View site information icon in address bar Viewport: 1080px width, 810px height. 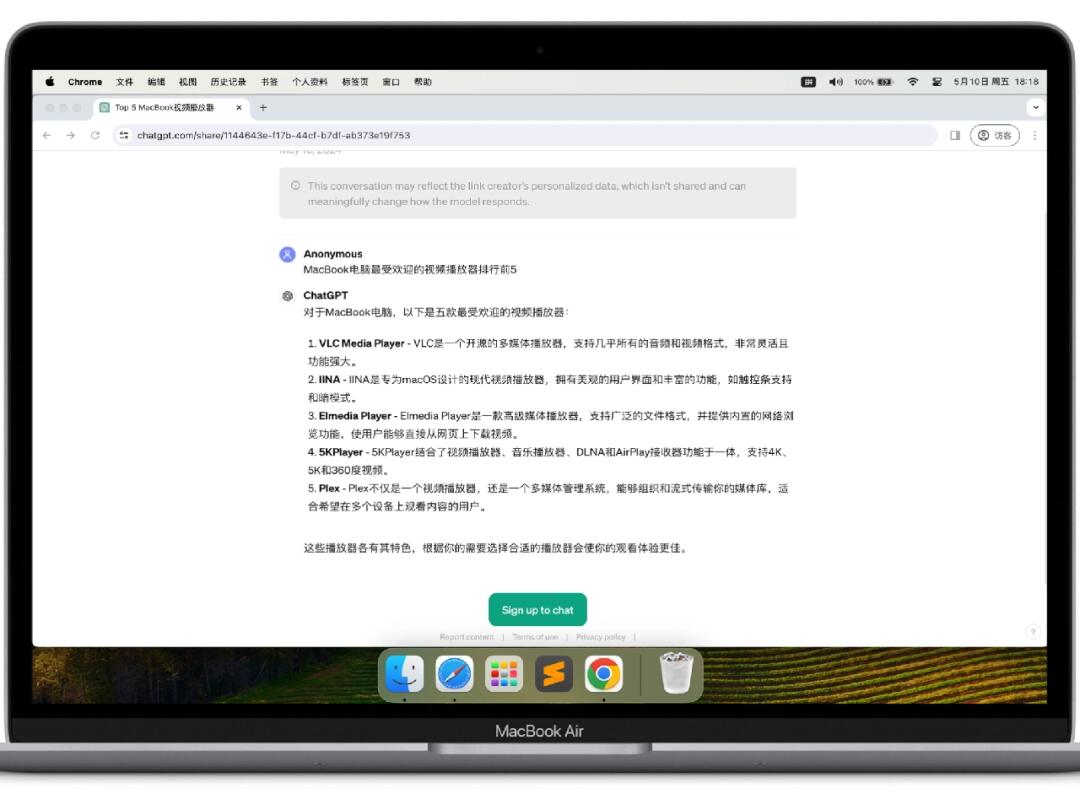(124, 136)
